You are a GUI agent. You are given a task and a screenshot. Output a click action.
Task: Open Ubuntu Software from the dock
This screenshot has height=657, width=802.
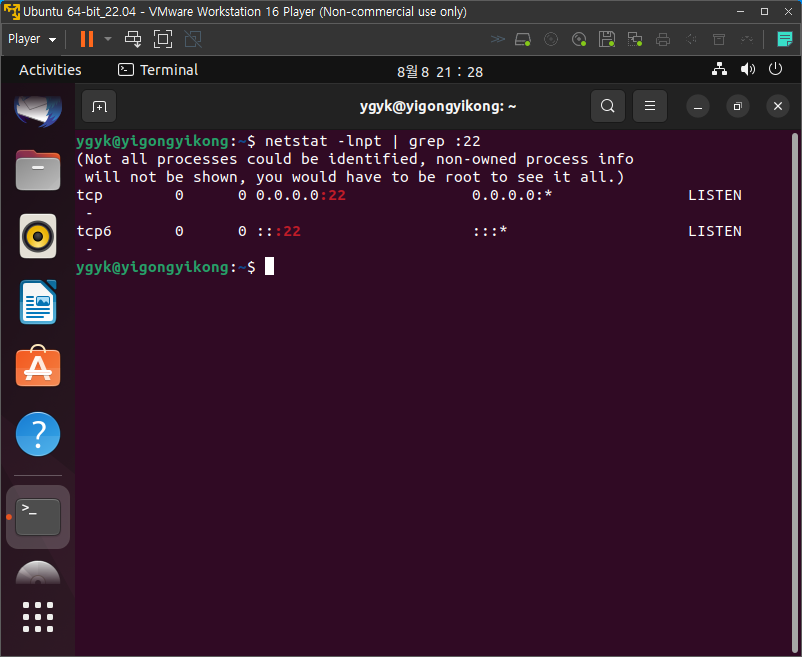click(38, 367)
